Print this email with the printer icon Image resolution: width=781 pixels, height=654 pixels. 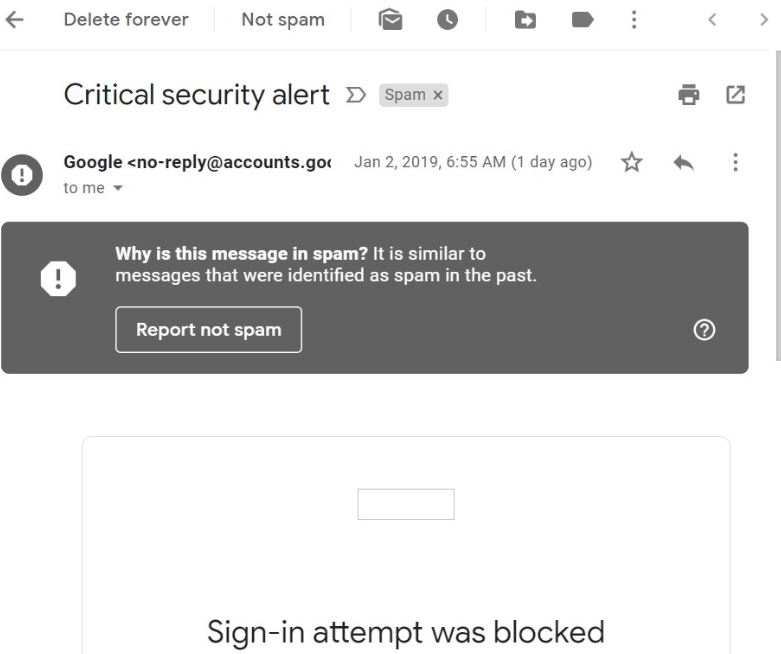(688, 95)
